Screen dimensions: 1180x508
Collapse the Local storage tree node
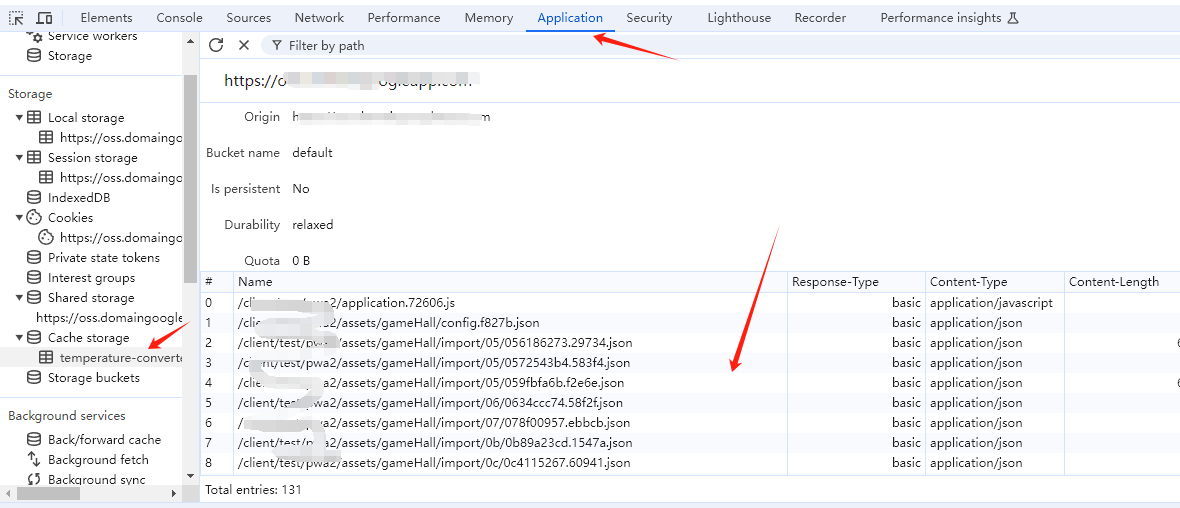click(19, 118)
